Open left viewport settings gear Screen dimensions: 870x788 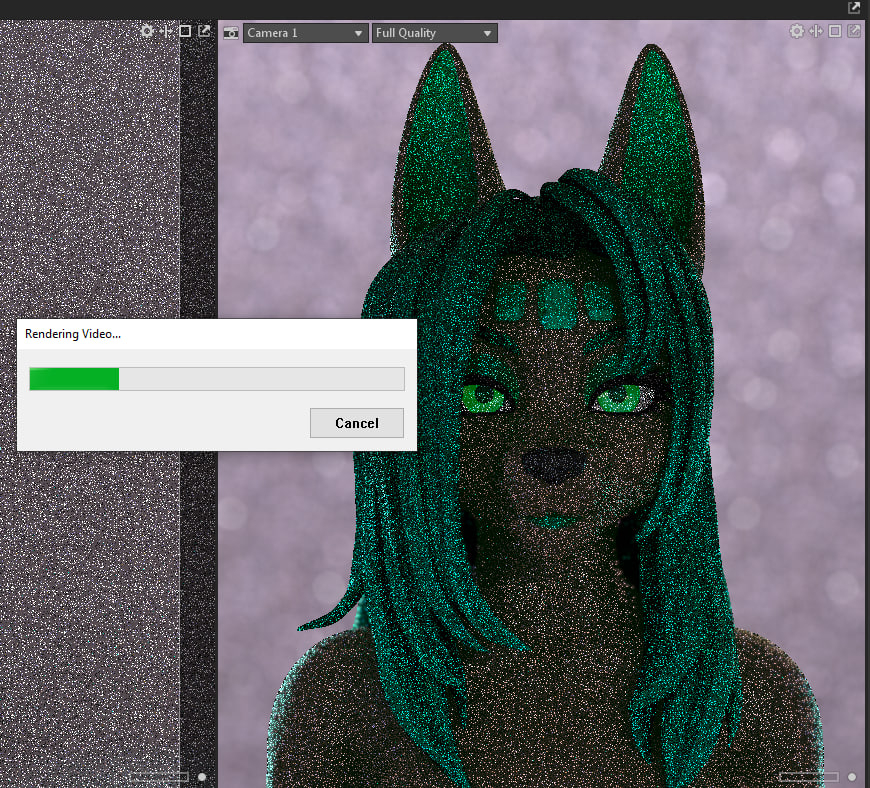point(147,31)
